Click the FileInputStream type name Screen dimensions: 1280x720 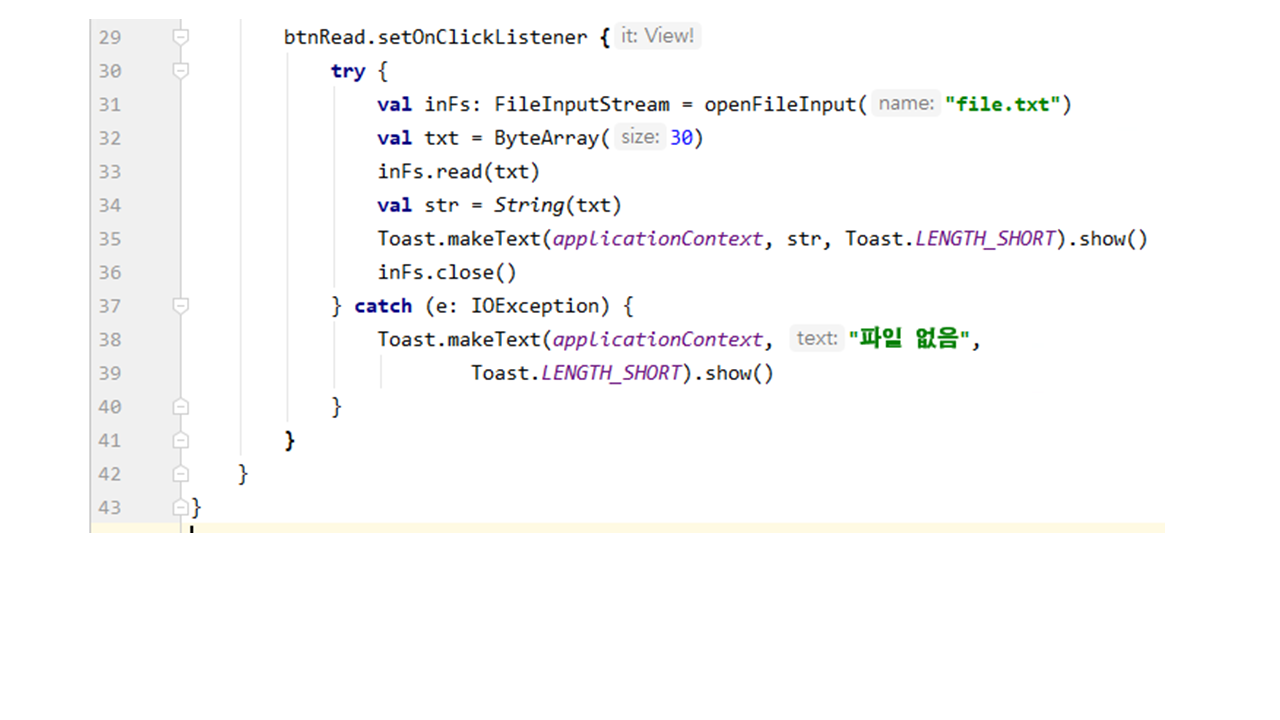point(581,105)
